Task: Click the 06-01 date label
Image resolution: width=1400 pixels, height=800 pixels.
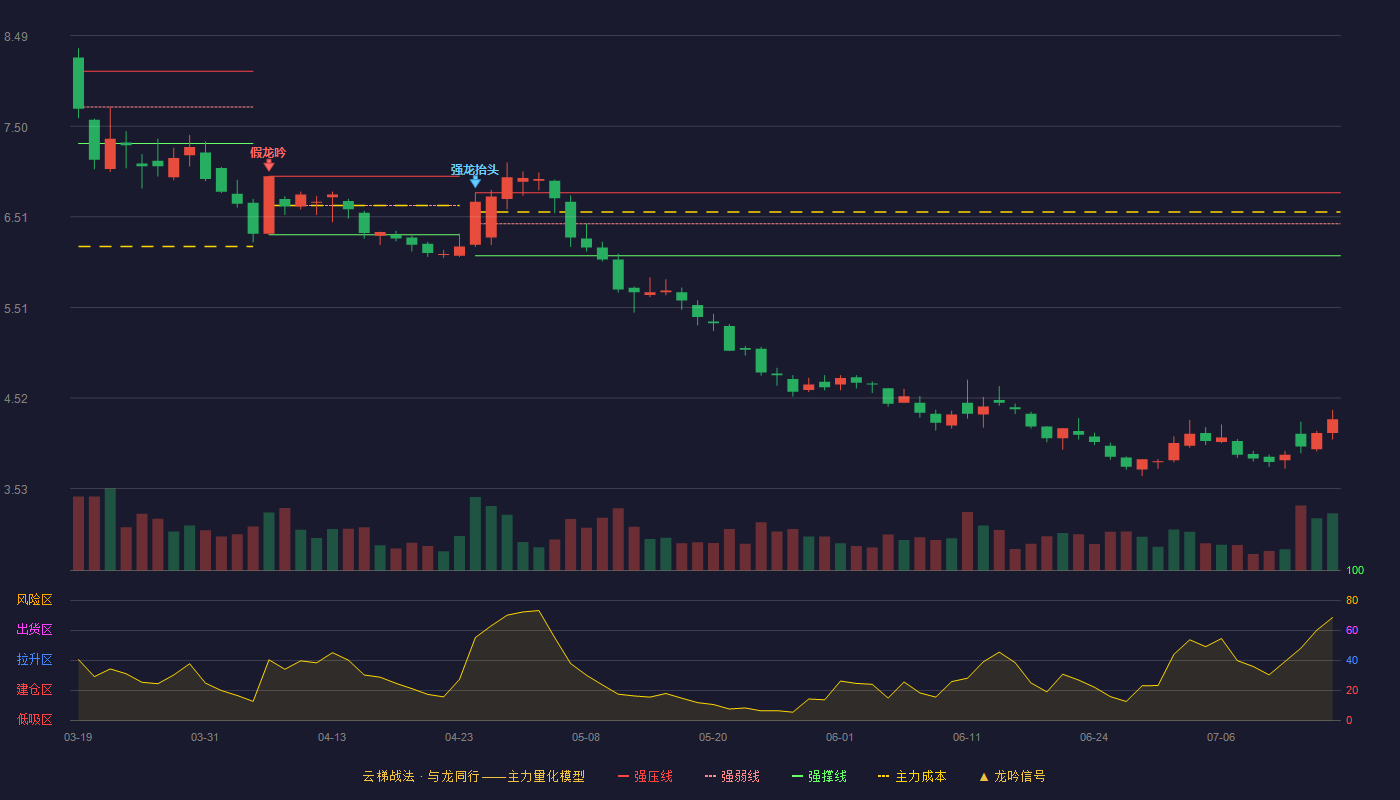Action: point(840,737)
